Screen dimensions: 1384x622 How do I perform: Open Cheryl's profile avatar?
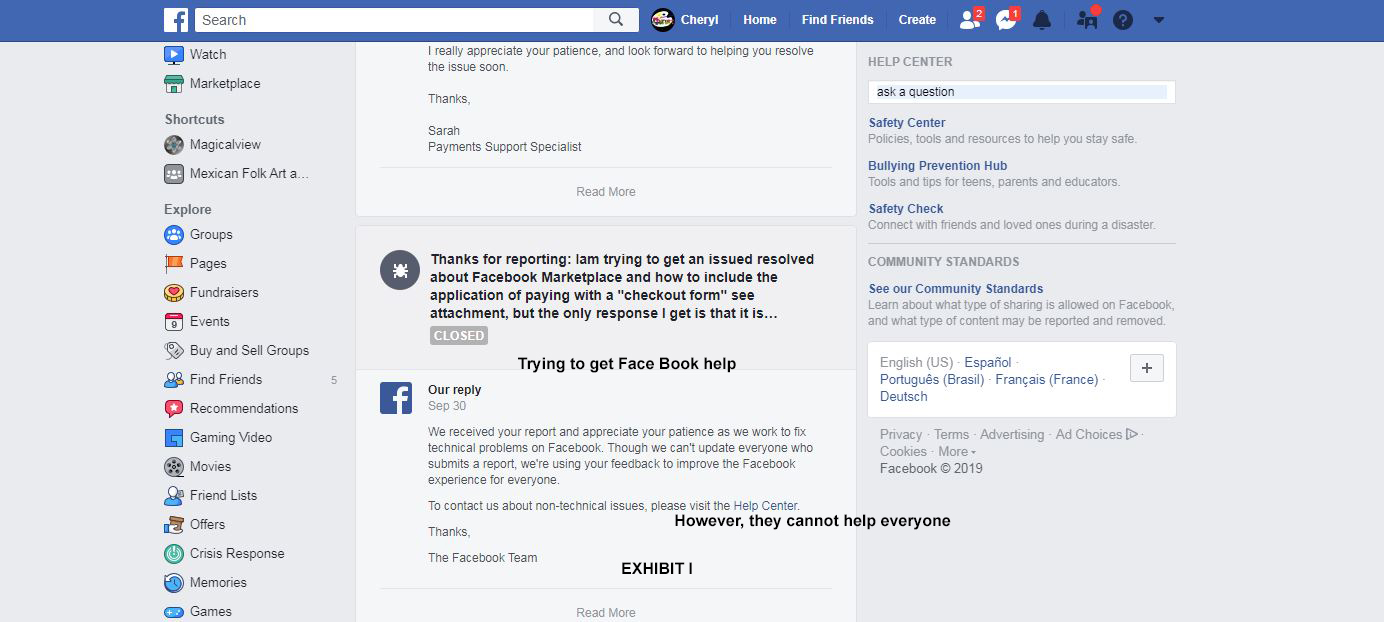tap(662, 20)
